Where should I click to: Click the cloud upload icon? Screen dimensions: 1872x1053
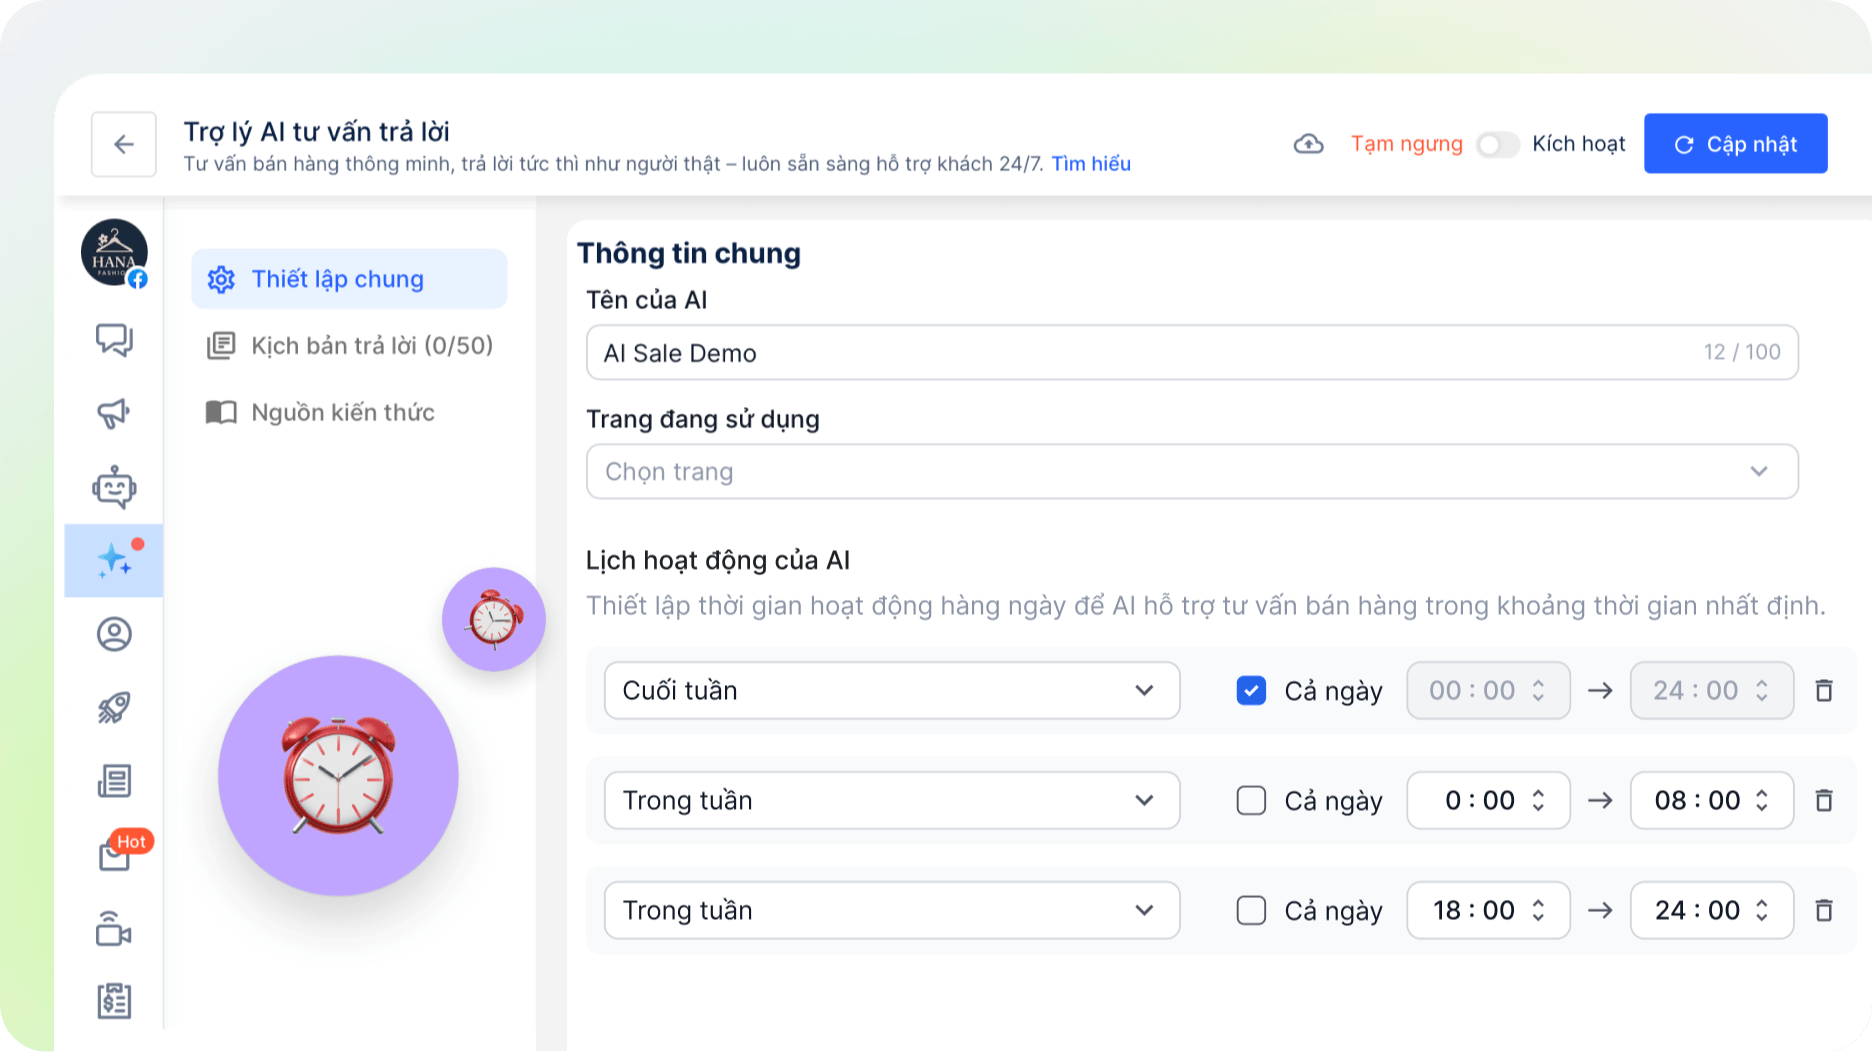(1308, 144)
